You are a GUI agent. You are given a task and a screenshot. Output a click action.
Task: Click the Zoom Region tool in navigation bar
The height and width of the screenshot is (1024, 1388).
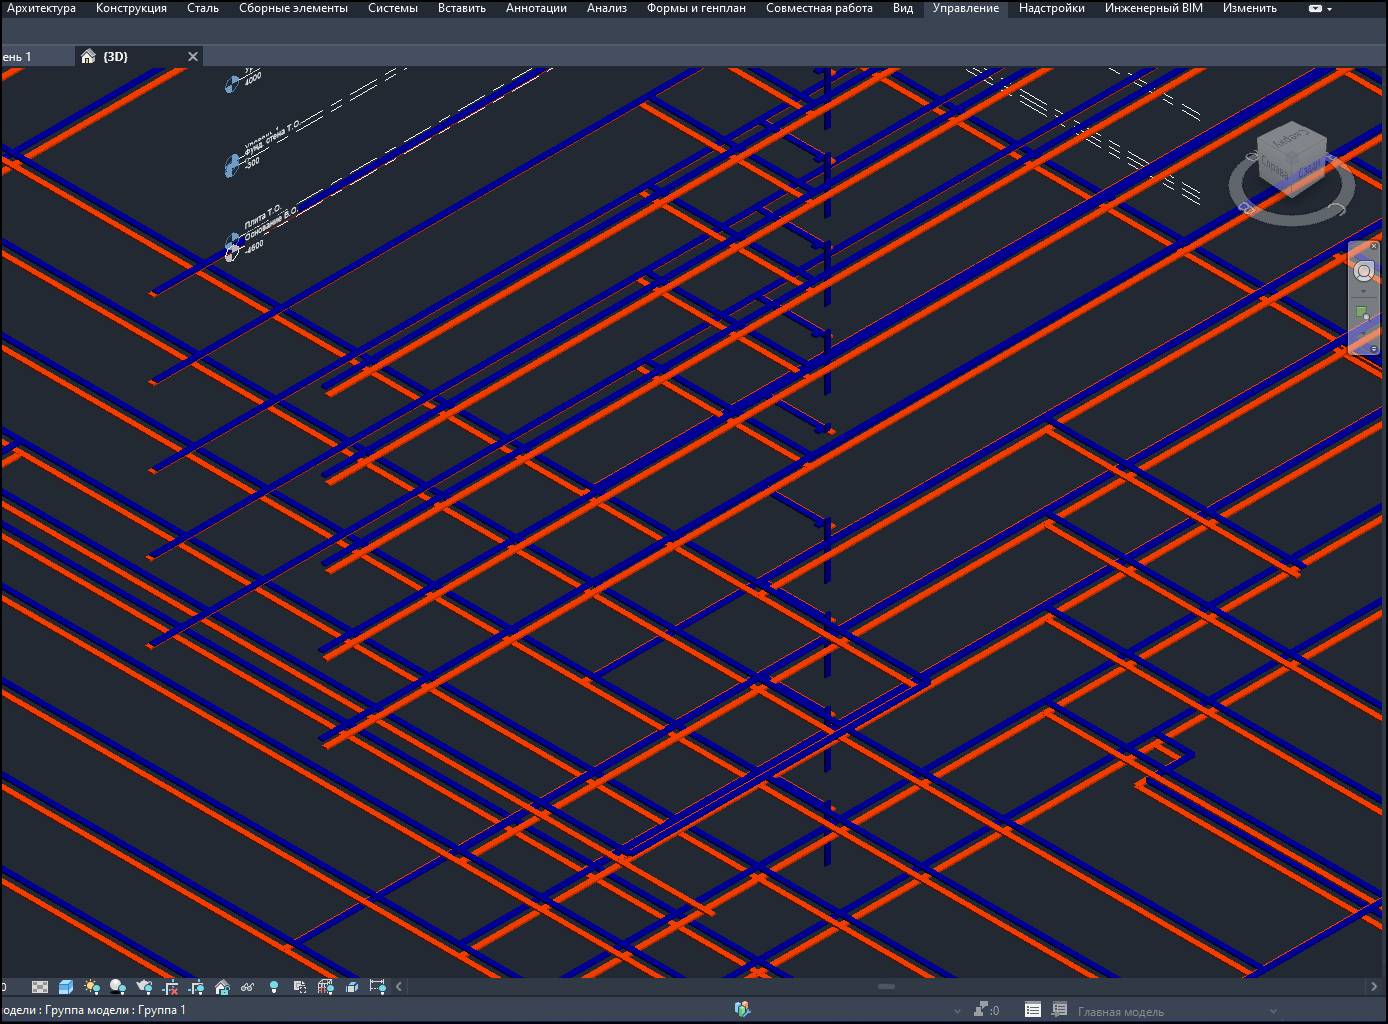1362,314
